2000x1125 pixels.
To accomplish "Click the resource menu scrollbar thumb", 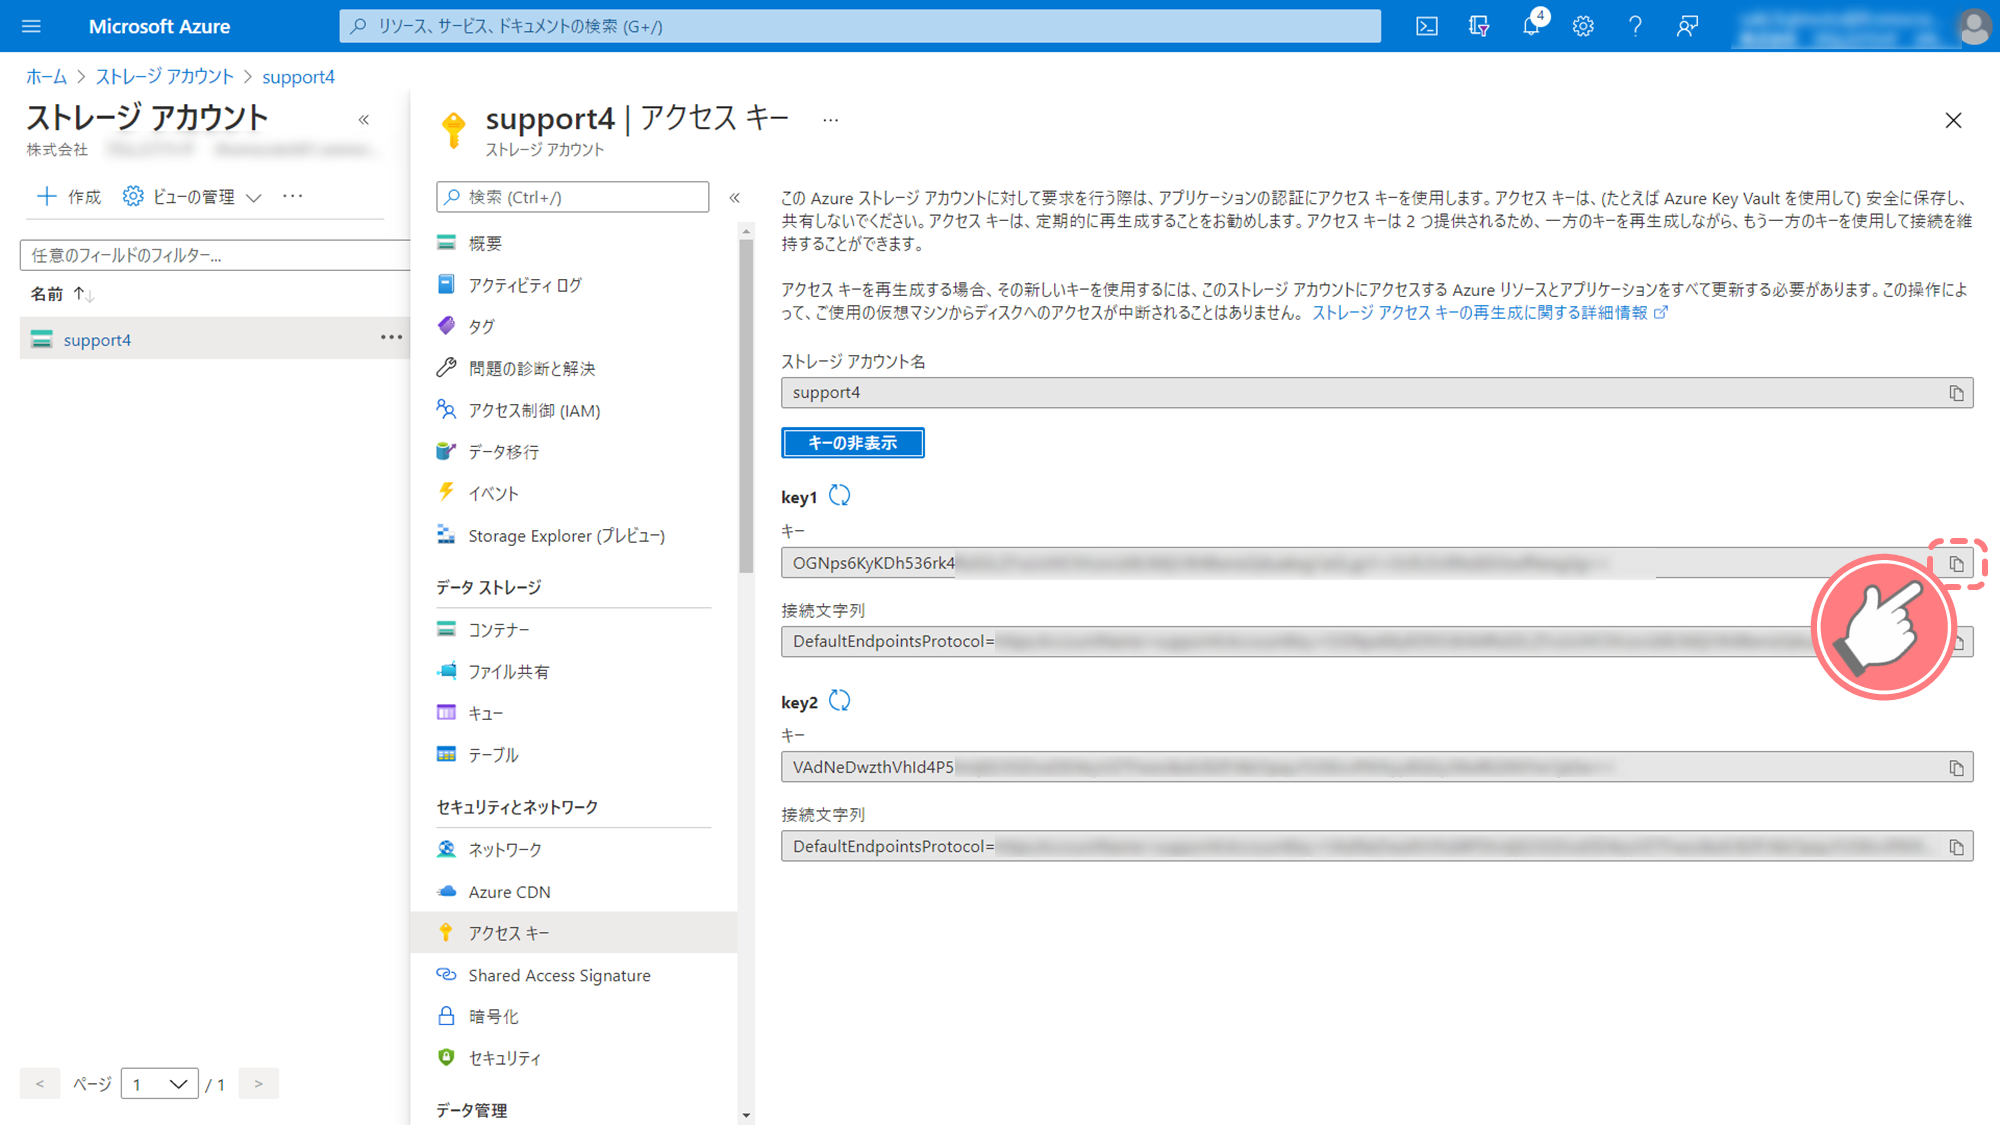I will [x=746, y=405].
